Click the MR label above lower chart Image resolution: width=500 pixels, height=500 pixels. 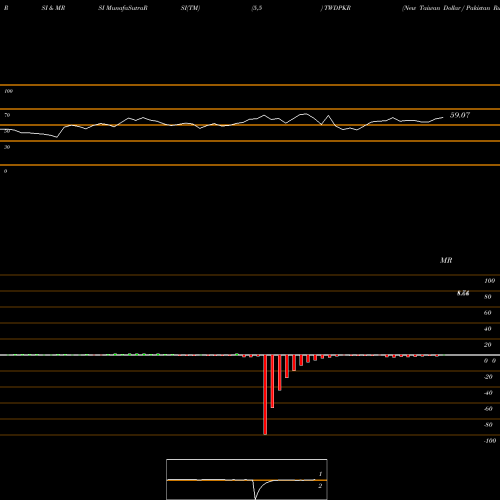[x=446, y=260]
